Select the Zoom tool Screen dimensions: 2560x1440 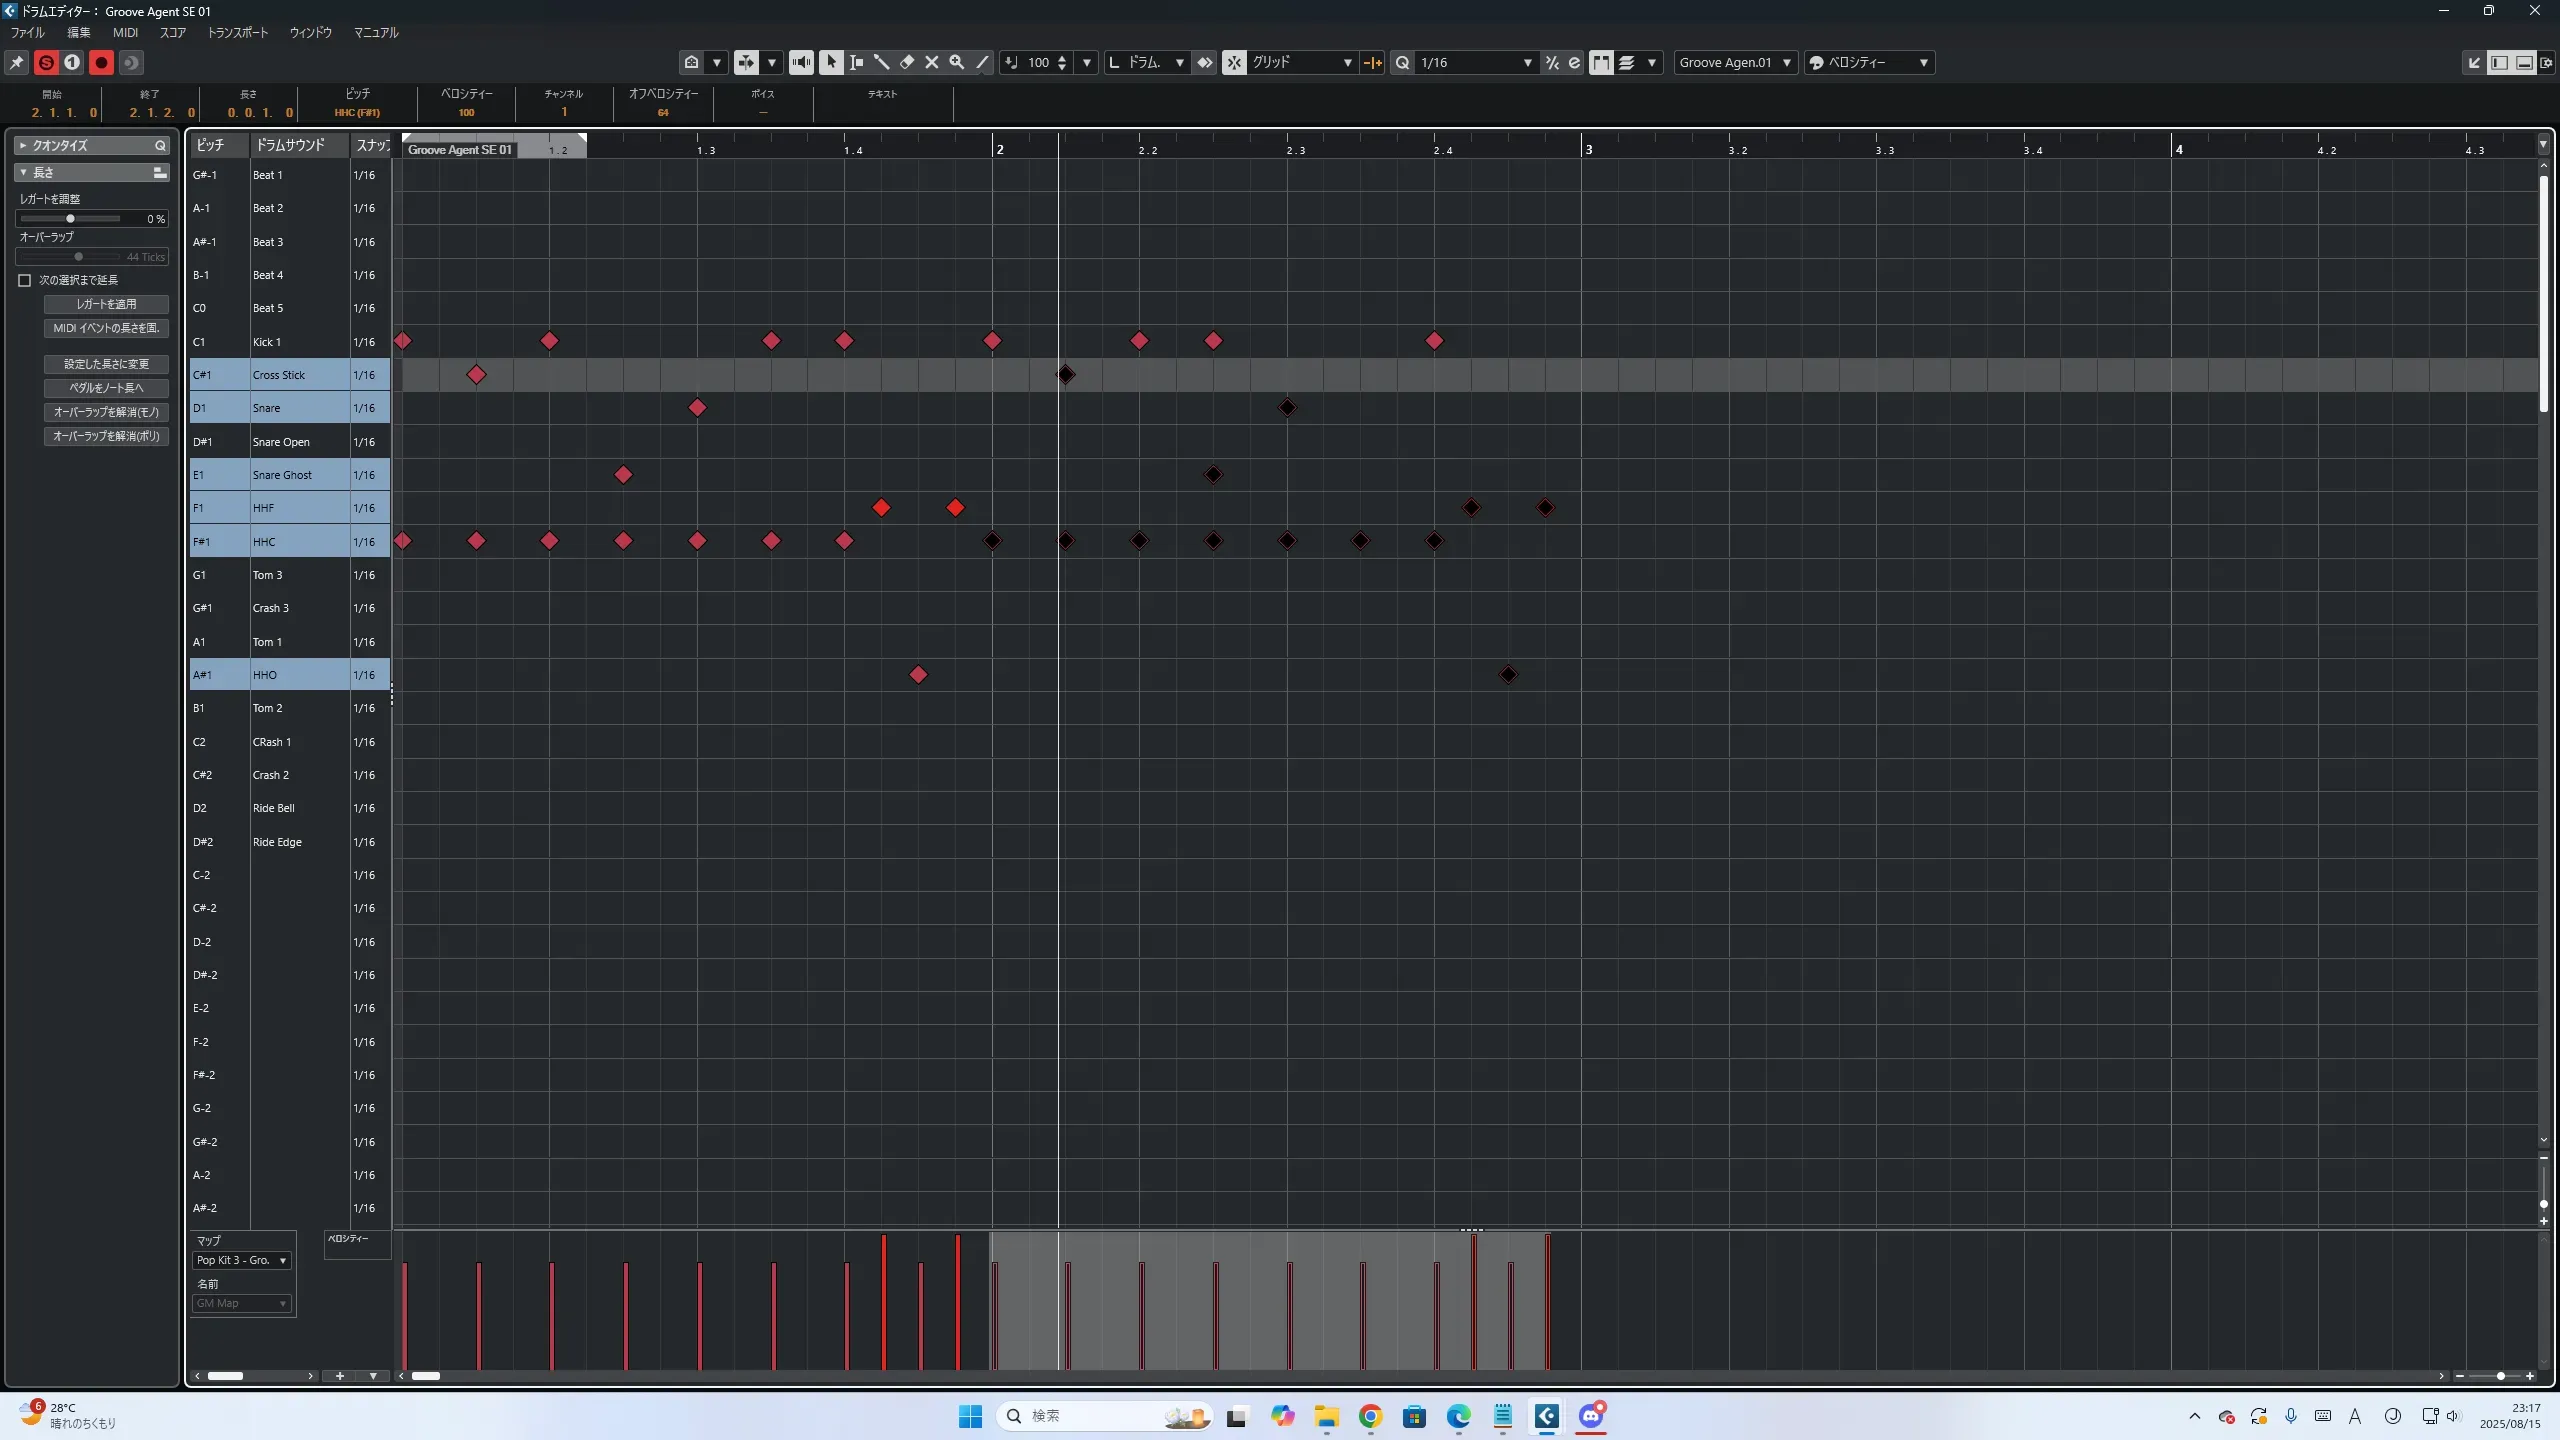(x=956, y=62)
